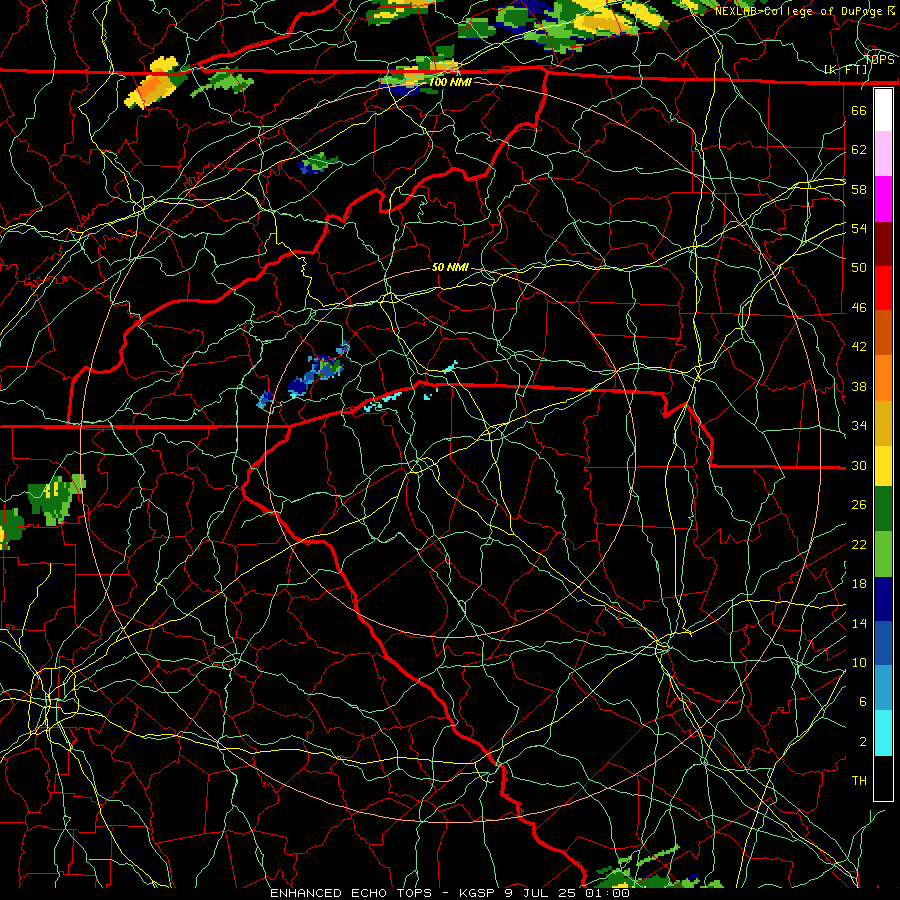Click the "62" legend value
Screen dimensions: 900x900
(859, 150)
